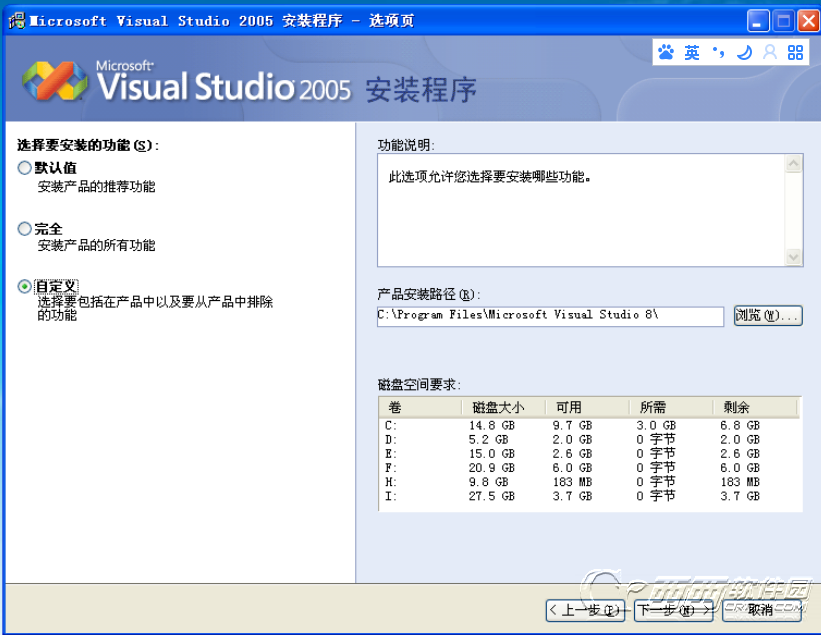This screenshot has height=635, width=821.
Task: Open the user account icon in IME bar
Action: click(x=770, y=53)
